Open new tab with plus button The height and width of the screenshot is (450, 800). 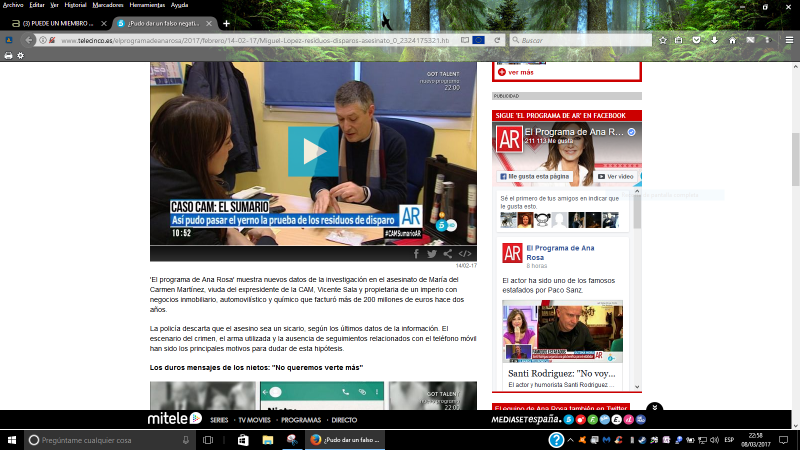[226, 22]
